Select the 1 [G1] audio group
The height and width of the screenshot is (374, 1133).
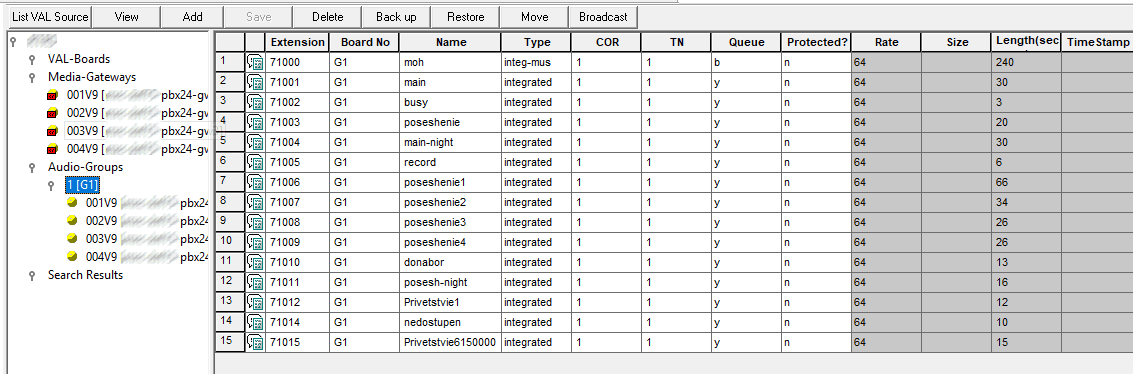82,186
